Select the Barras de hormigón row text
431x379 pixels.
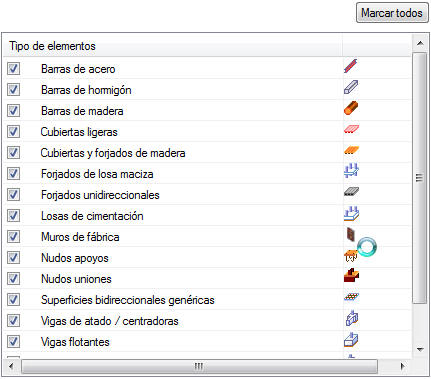86,90
